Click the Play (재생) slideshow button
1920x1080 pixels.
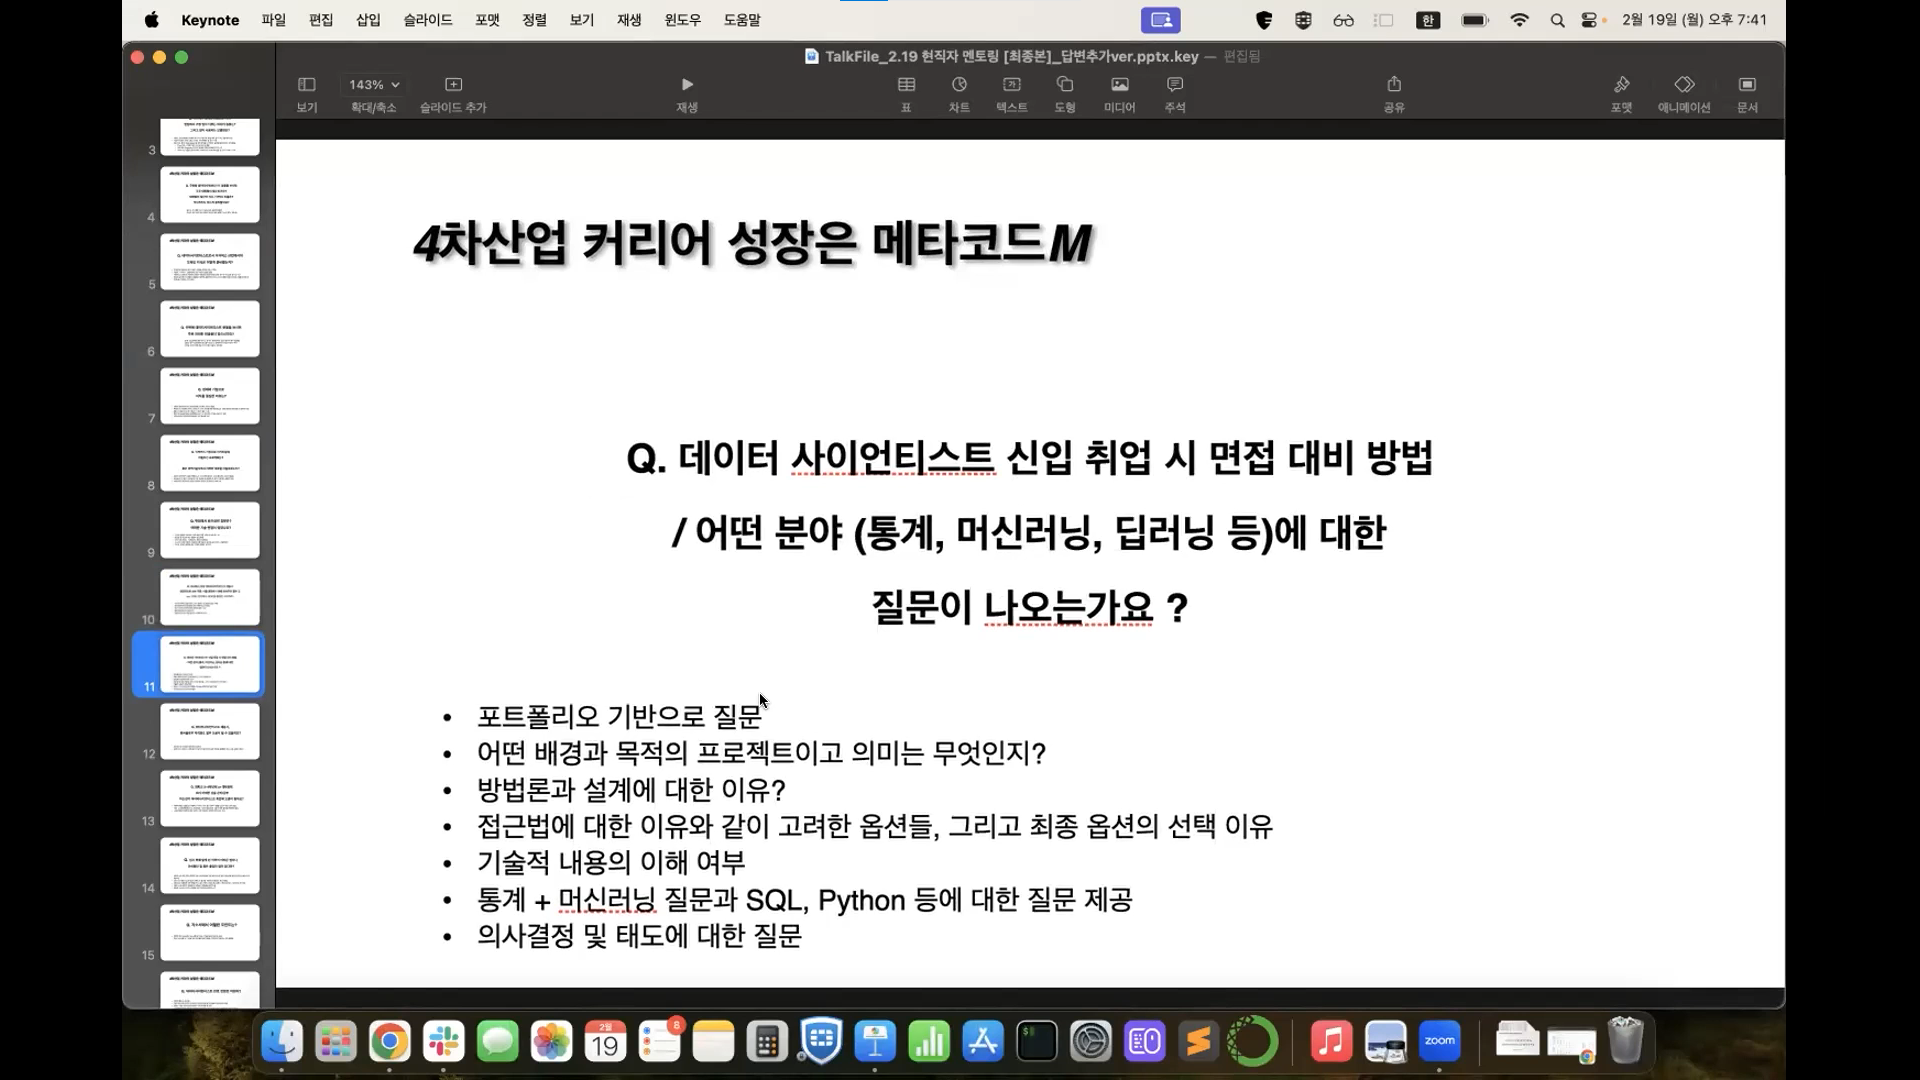coord(686,85)
